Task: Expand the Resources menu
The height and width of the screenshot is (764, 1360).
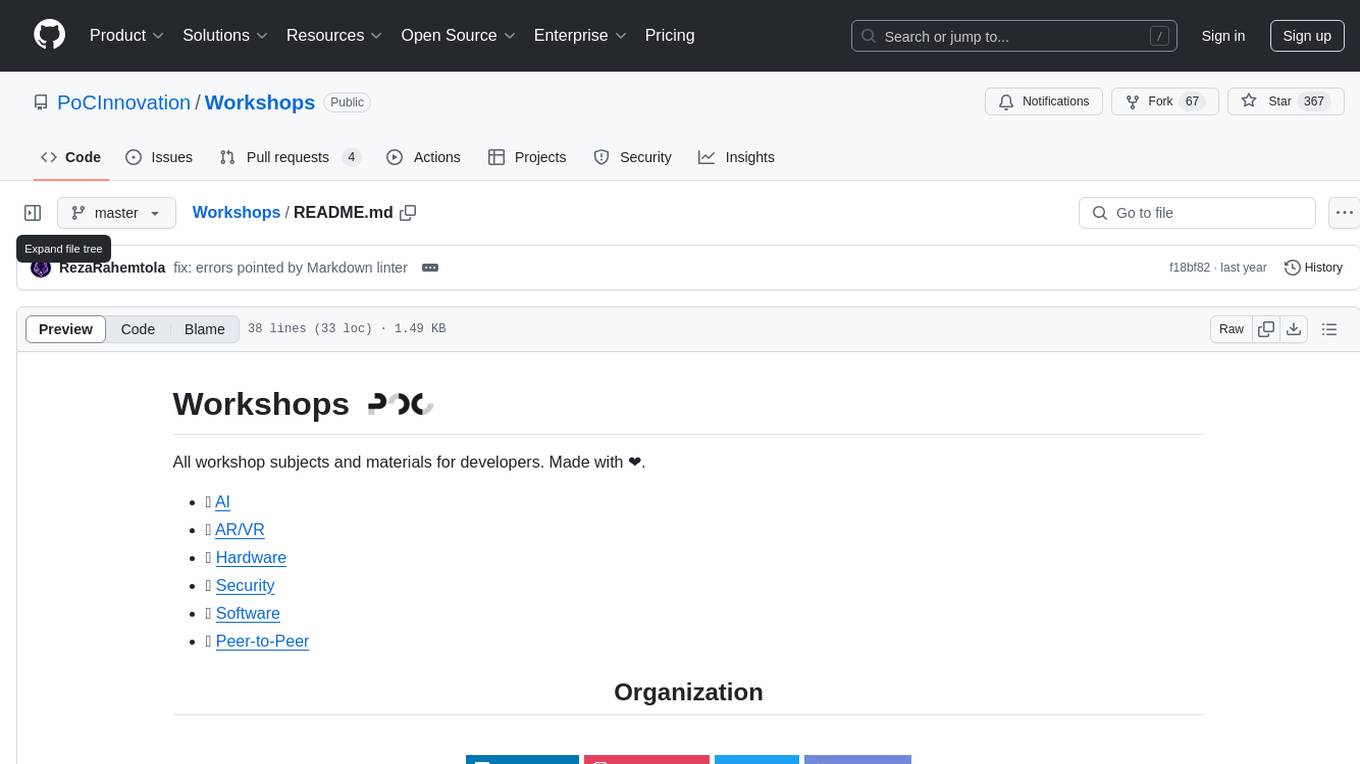Action: [x=335, y=35]
